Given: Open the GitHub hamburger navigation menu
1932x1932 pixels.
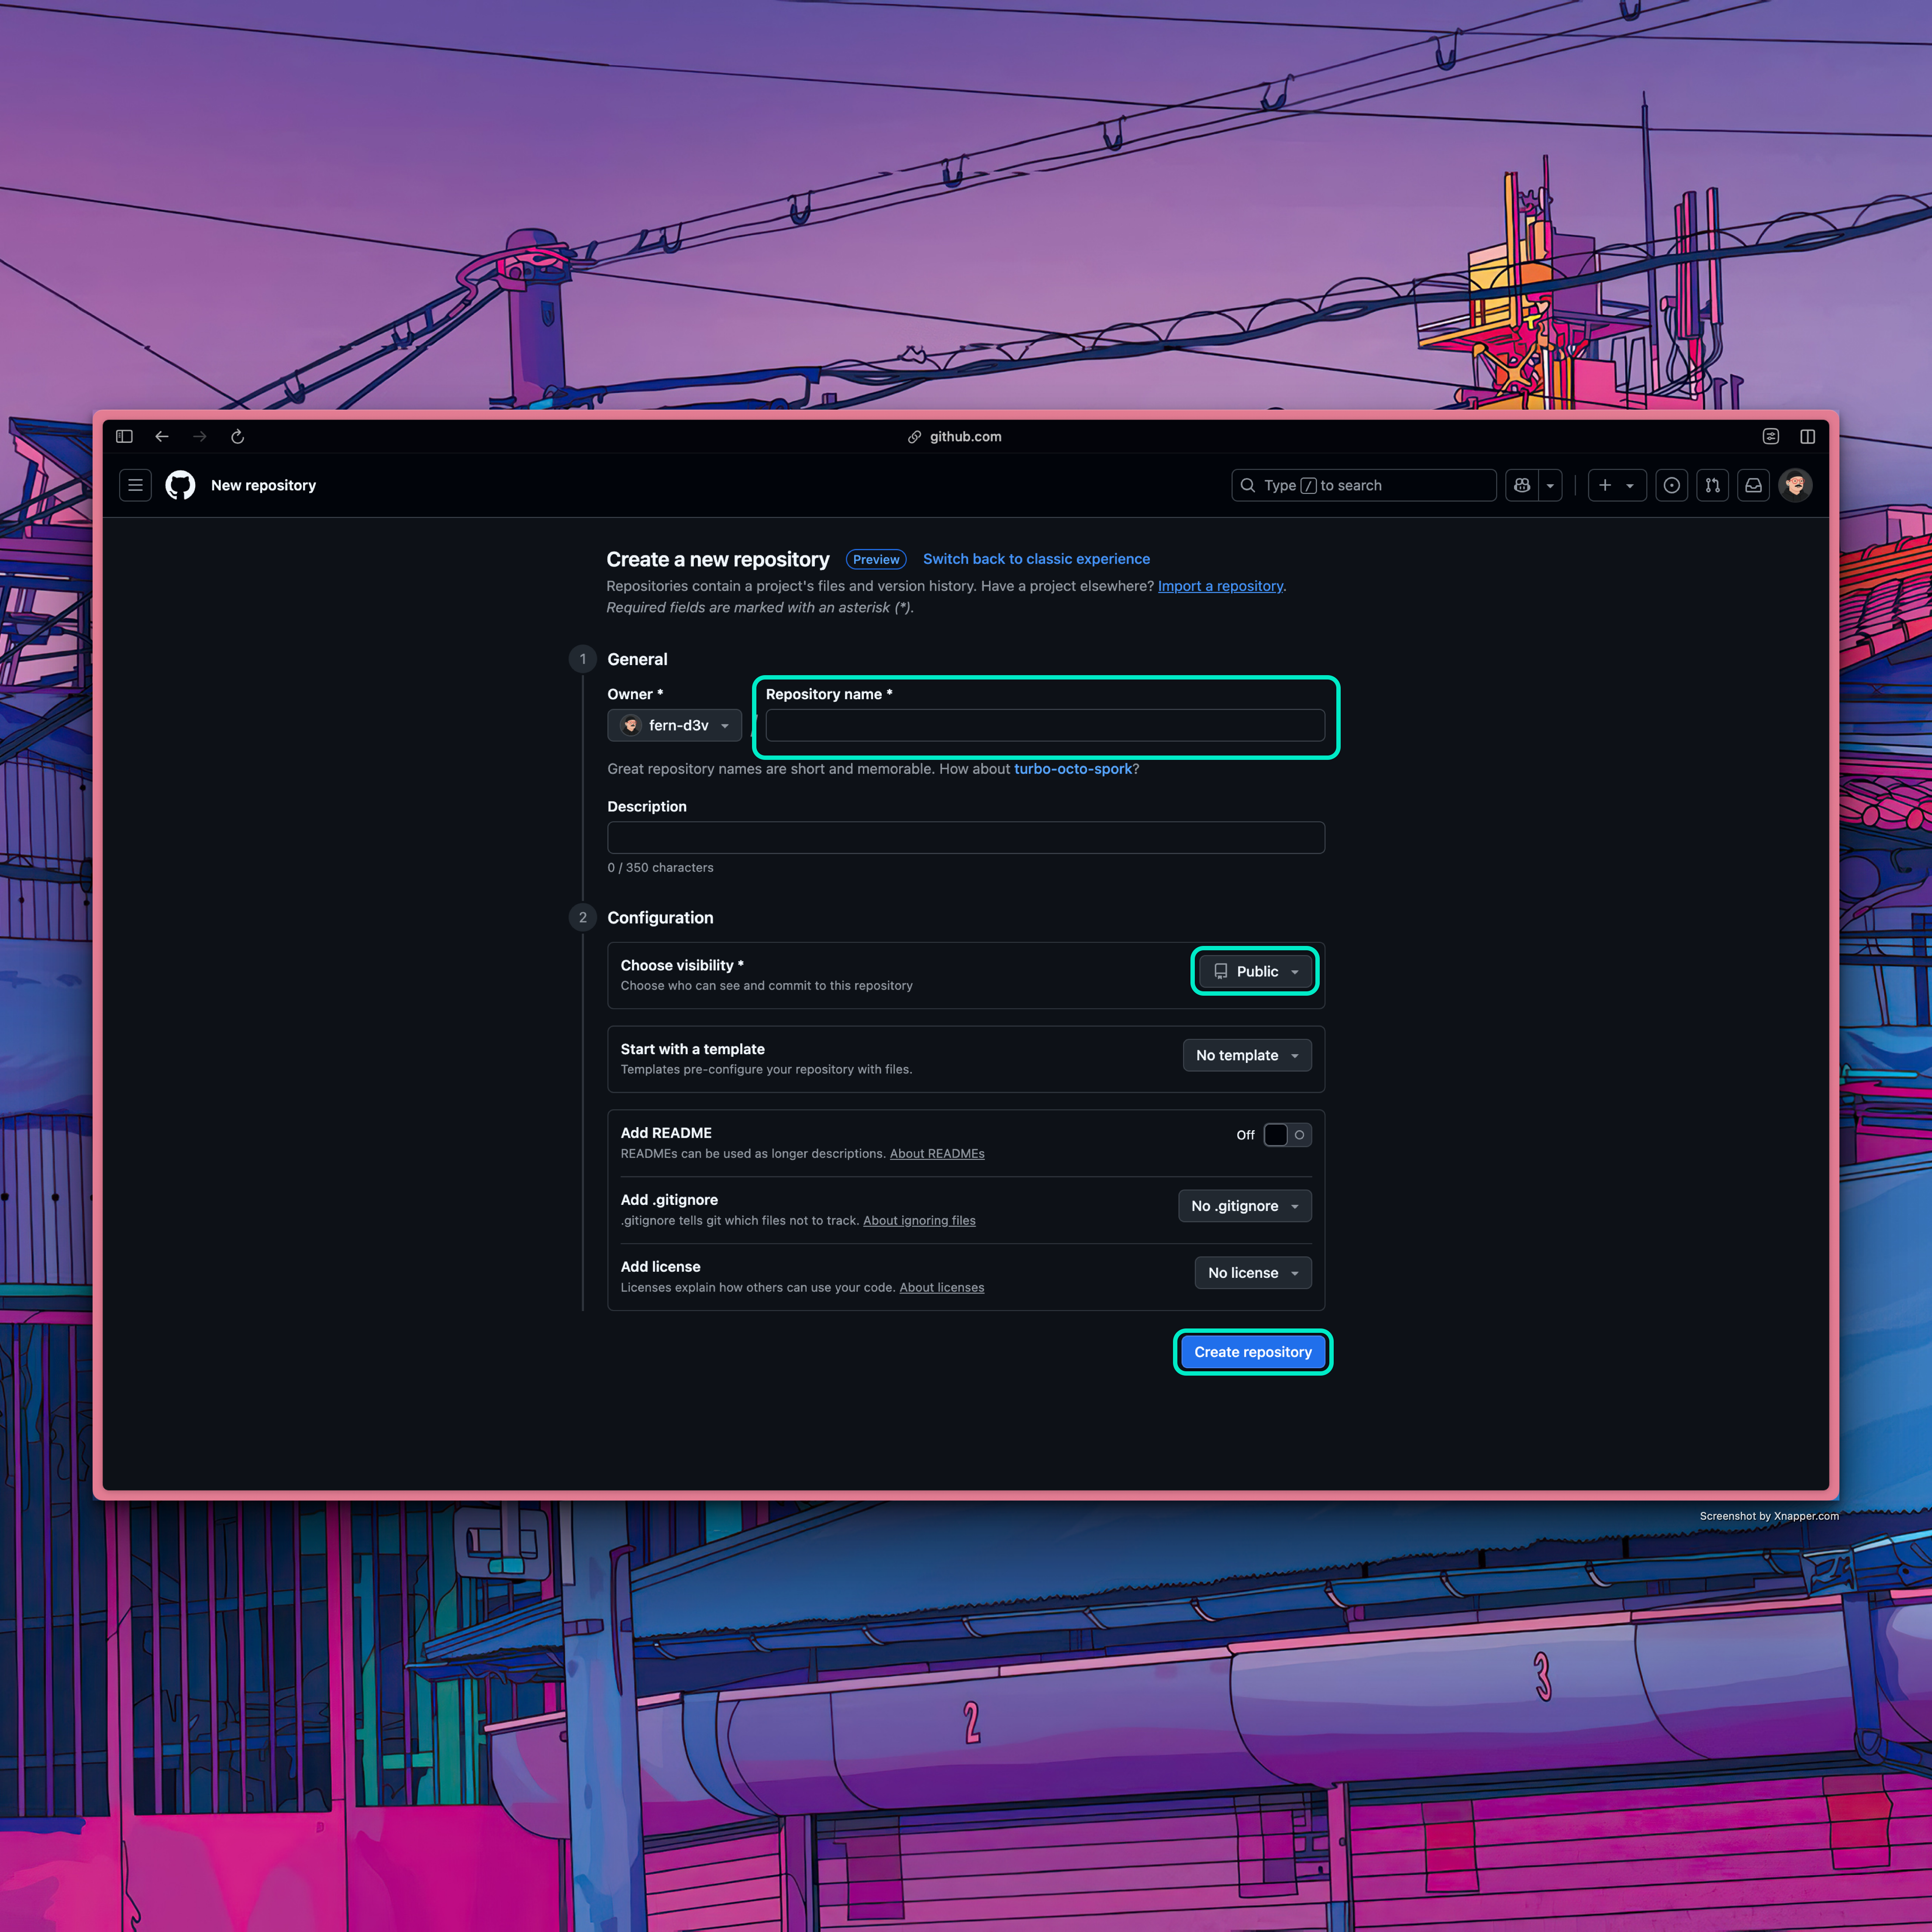Looking at the screenshot, I should coord(135,485).
